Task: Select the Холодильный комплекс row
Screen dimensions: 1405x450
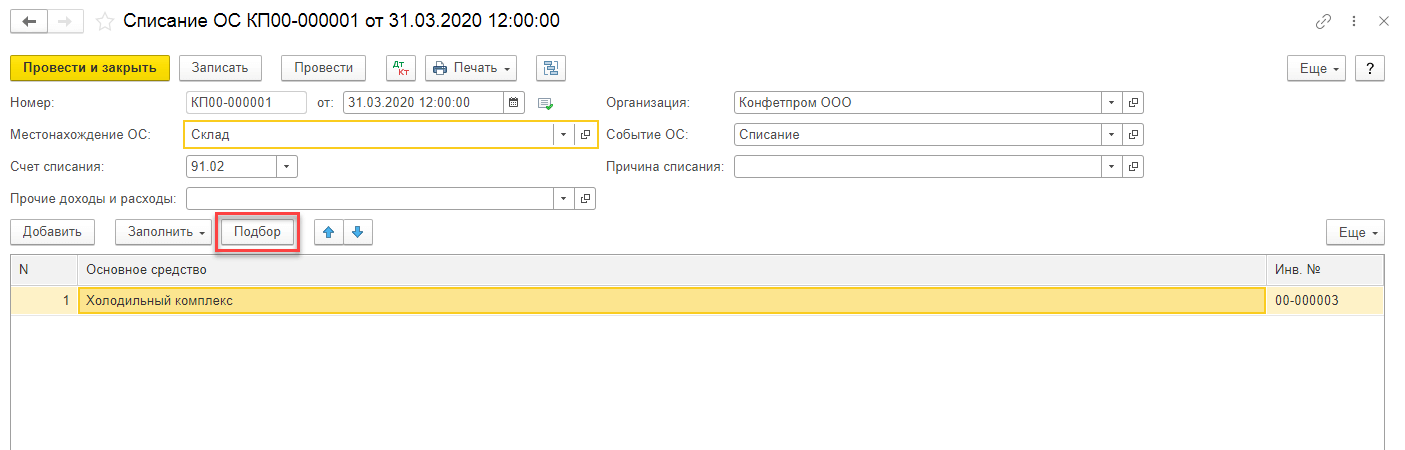Action: (670, 300)
